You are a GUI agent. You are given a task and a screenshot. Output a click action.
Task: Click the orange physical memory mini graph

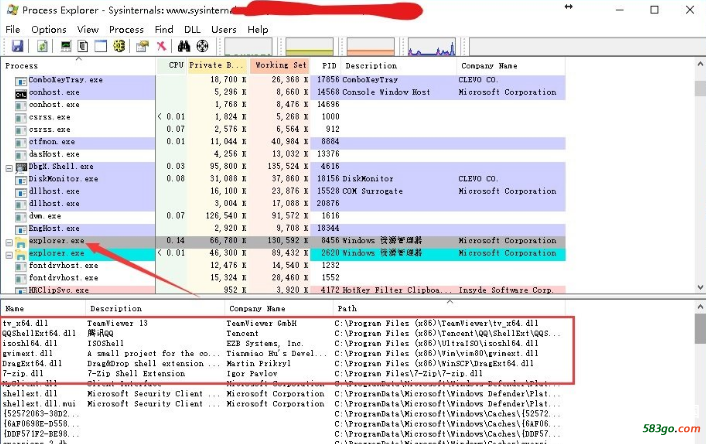371,46
